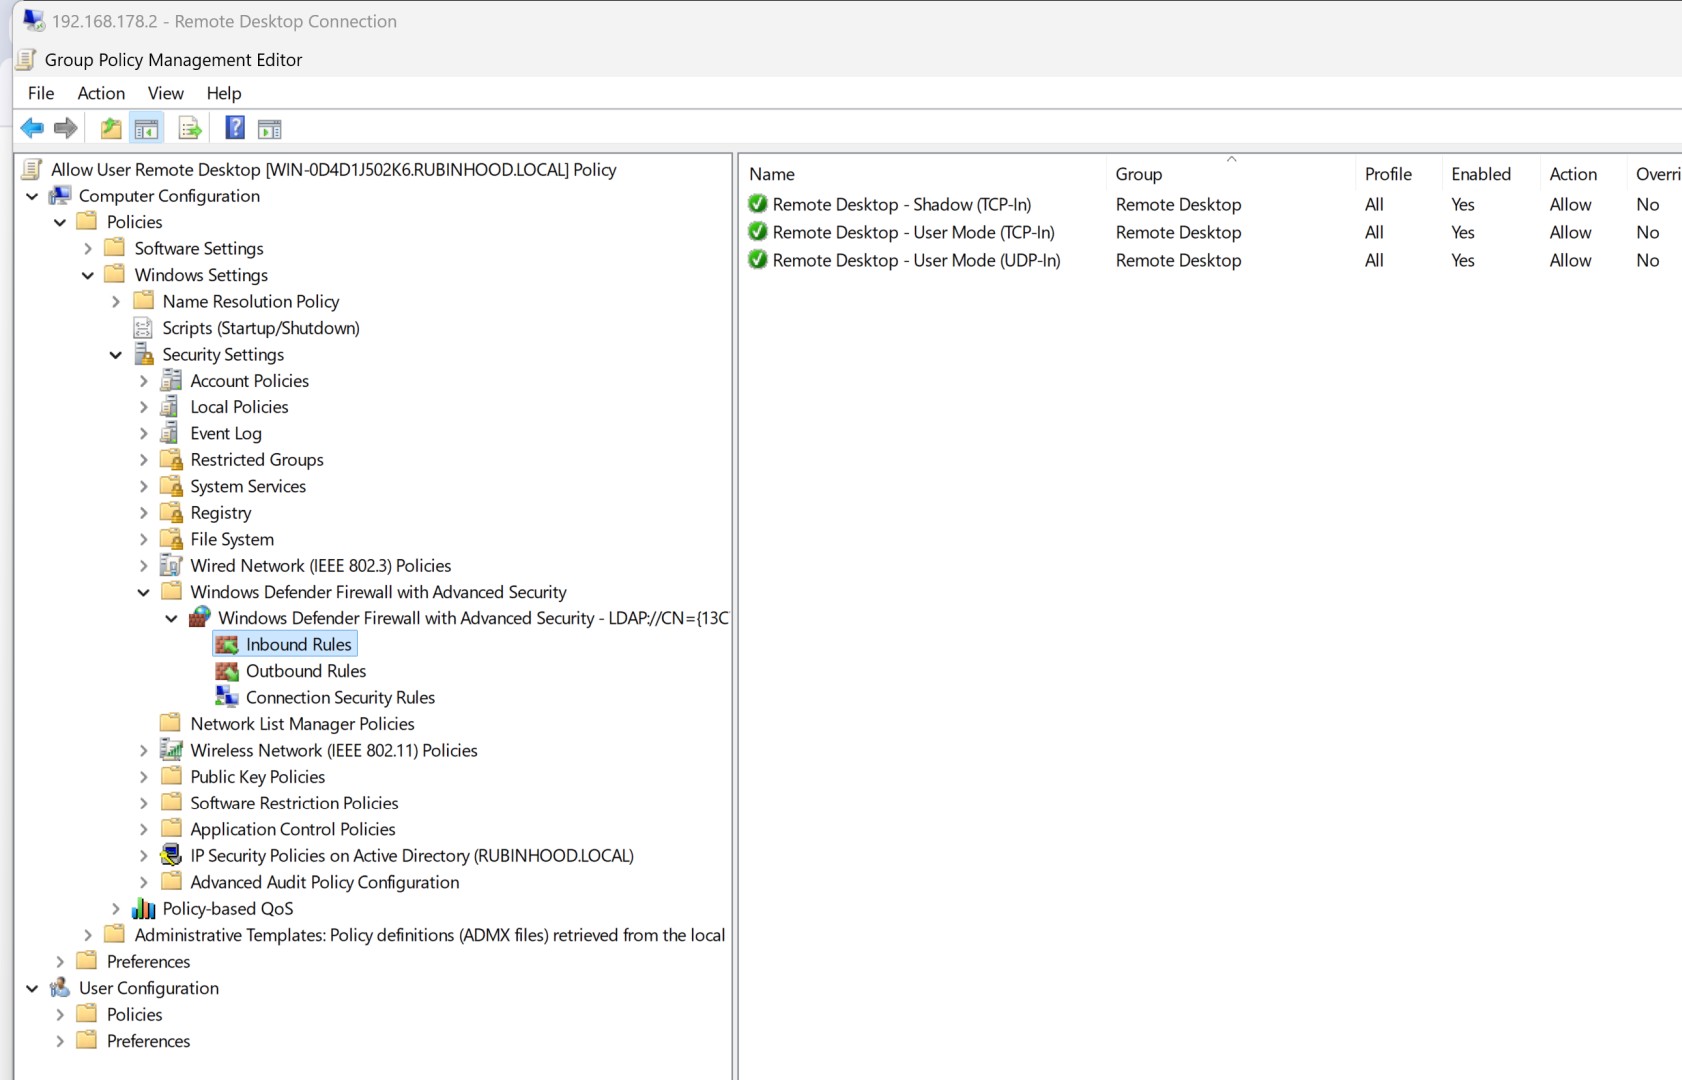Collapse Windows Defender Firewall with Advanced Security folder
The height and width of the screenshot is (1080, 1682).
[144, 592]
